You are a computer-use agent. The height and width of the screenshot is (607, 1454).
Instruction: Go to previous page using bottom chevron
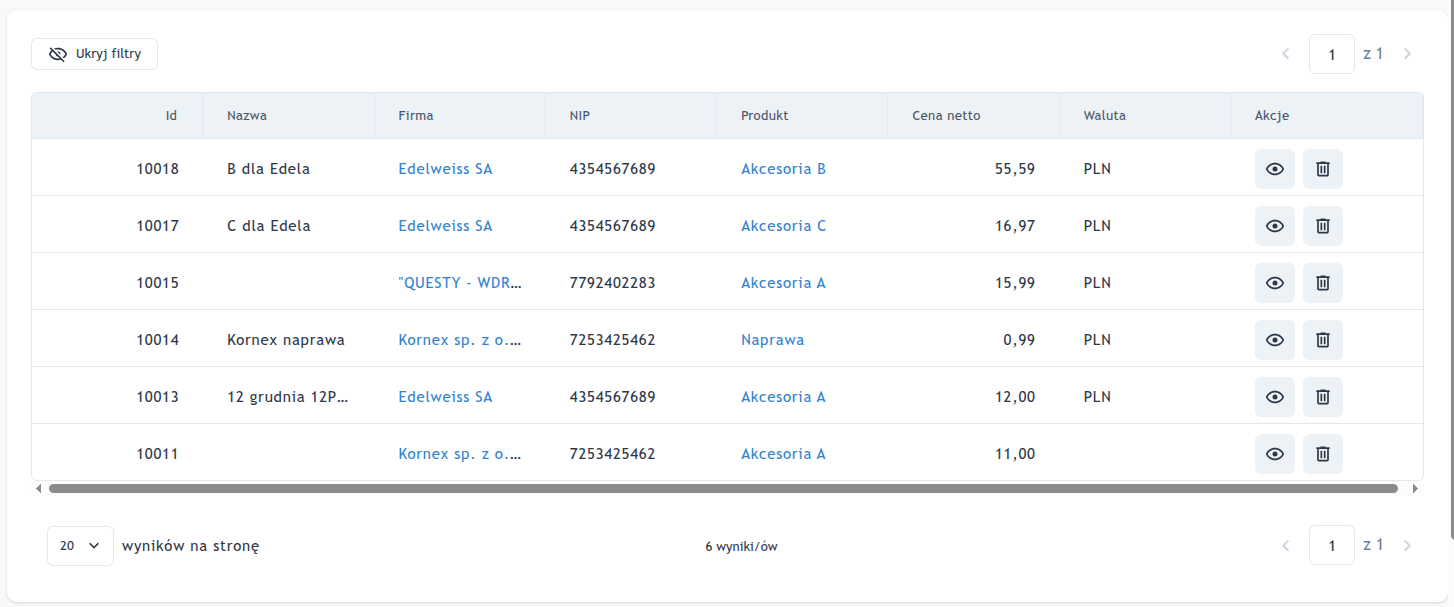coord(1286,546)
